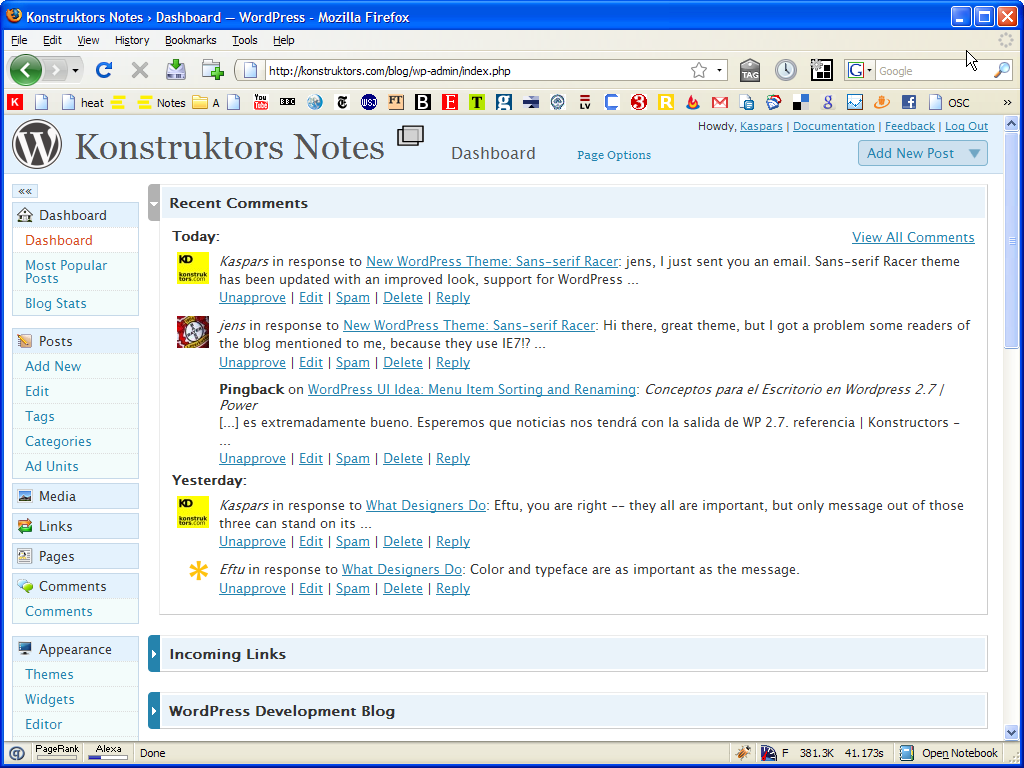Expand the Incoming Links panel
This screenshot has height=768, width=1024.
click(154, 654)
